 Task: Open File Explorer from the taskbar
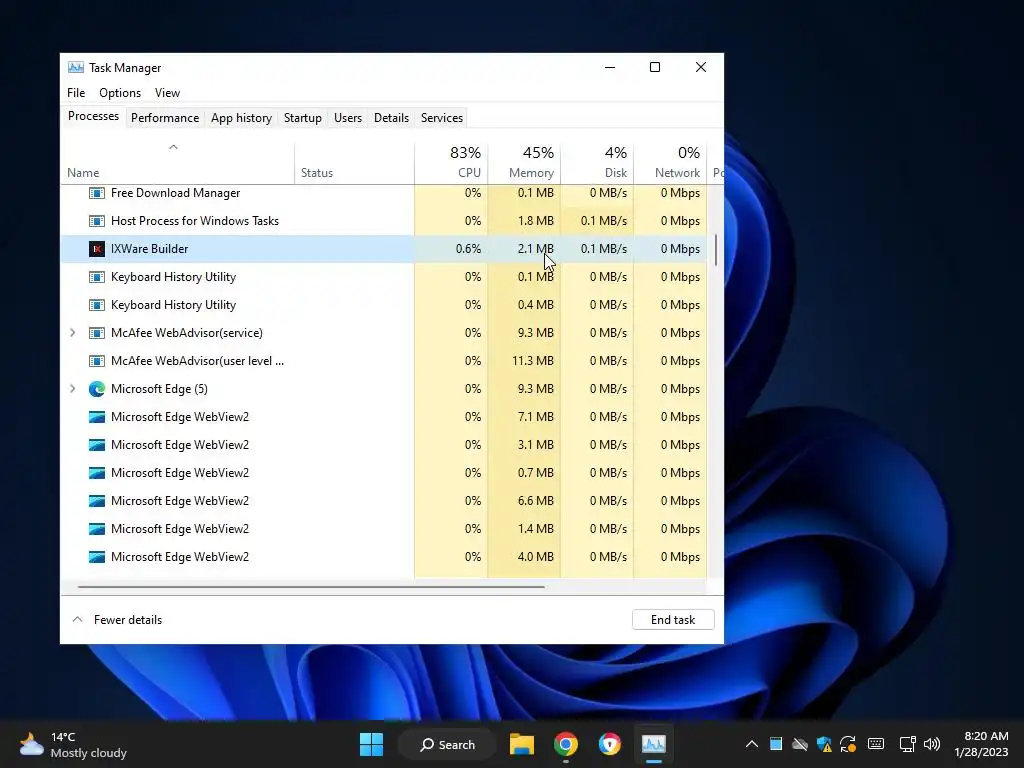(522, 744)
